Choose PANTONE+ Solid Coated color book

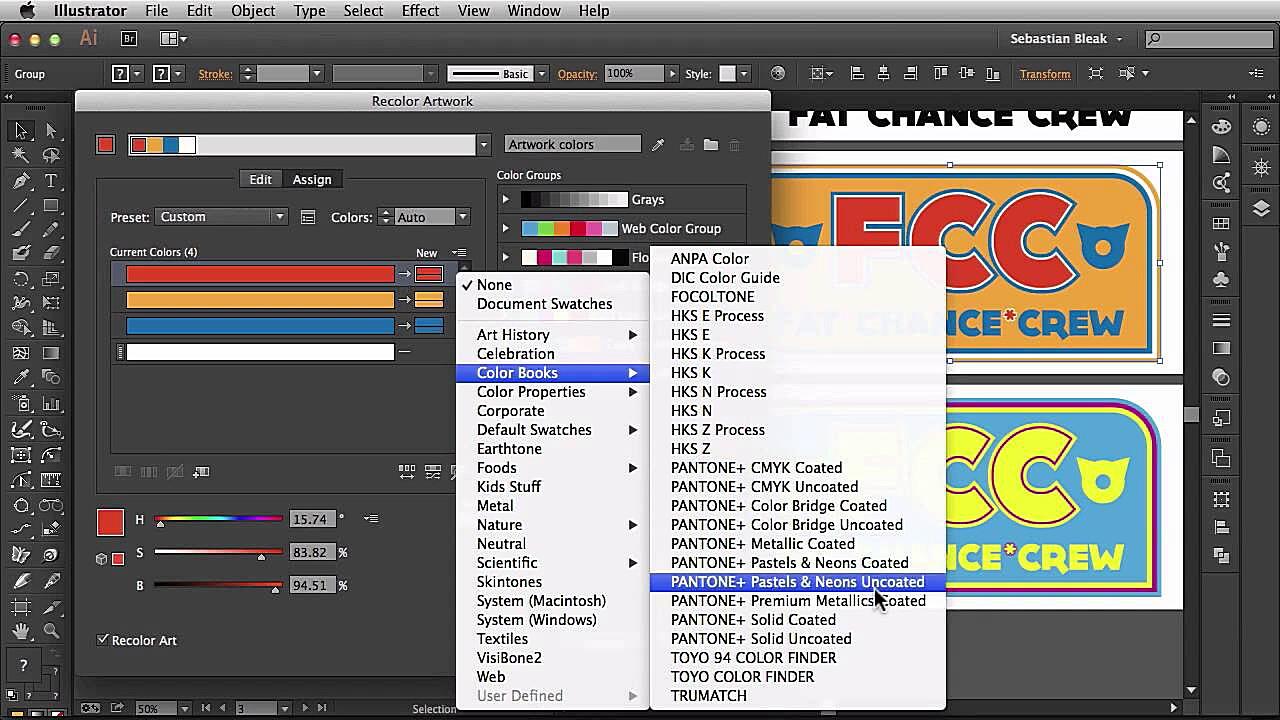coord(797,620)
